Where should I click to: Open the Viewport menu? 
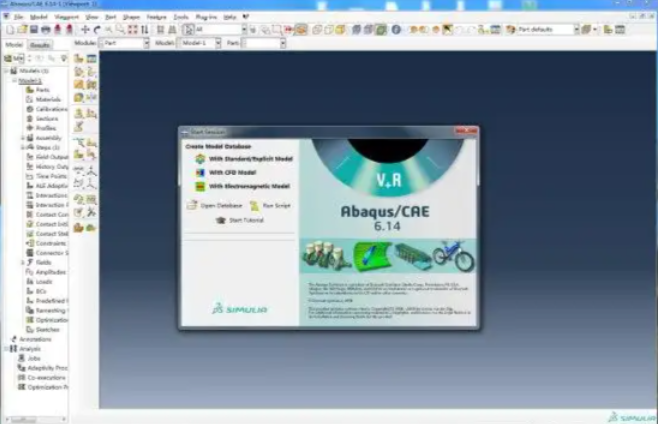click(x=67, y=17)
